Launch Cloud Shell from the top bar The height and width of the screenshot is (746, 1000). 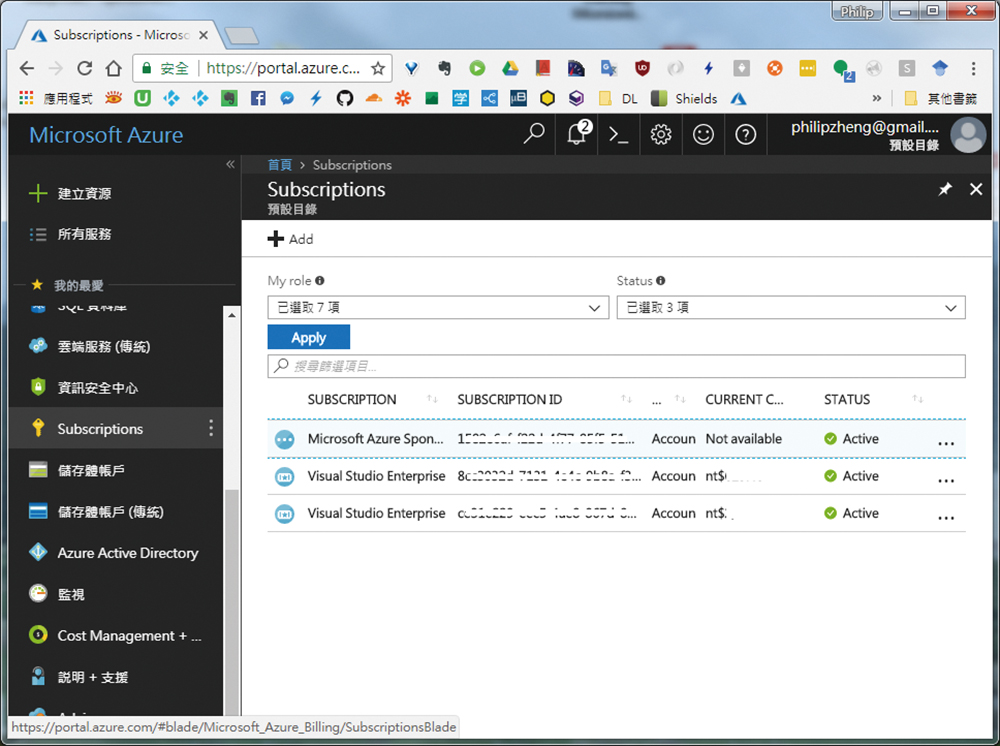(619, 134)
